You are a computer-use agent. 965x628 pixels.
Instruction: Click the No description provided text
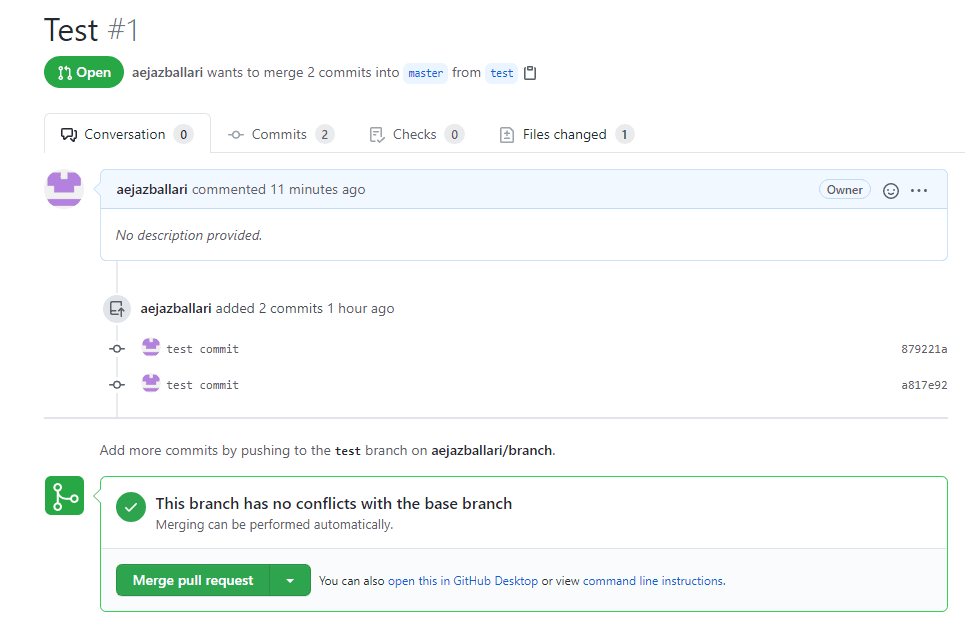pyautogui.click(x=189, y=235)
